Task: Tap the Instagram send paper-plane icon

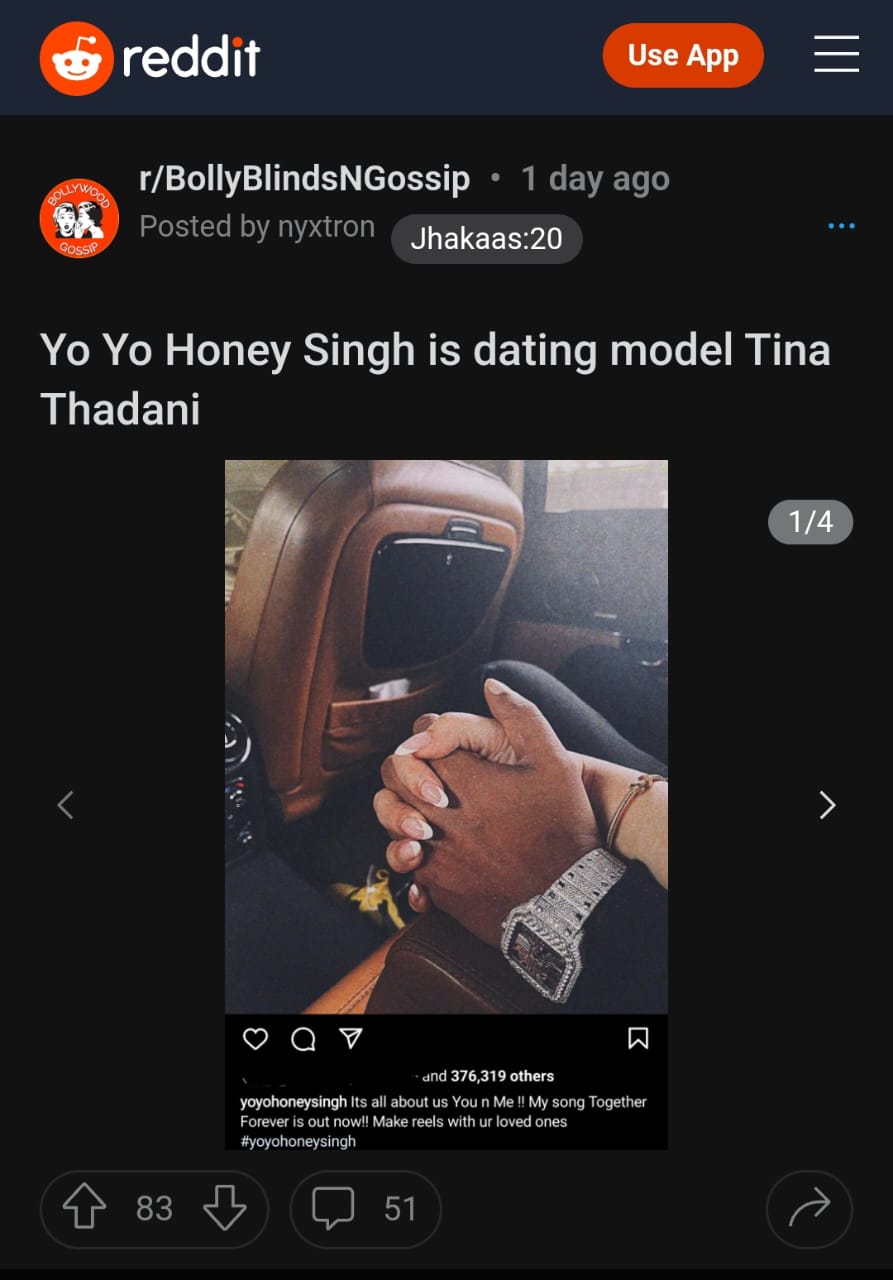Action: click(350, 1039)
